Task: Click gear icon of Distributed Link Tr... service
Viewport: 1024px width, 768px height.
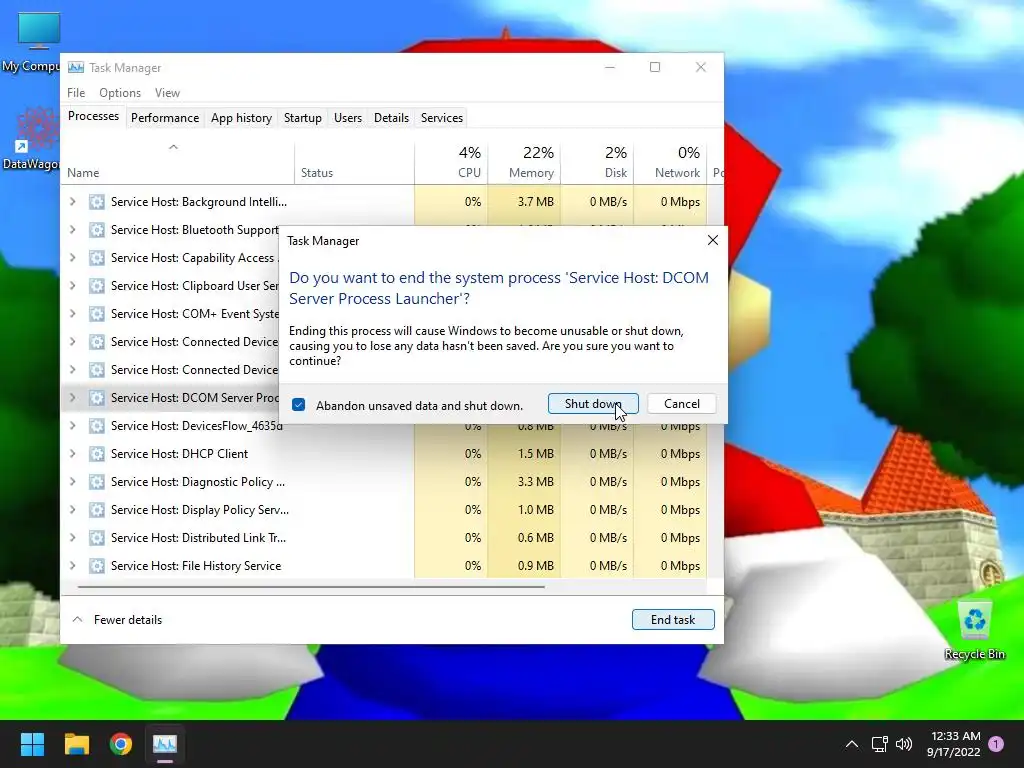Action: [x=97, y=538]
